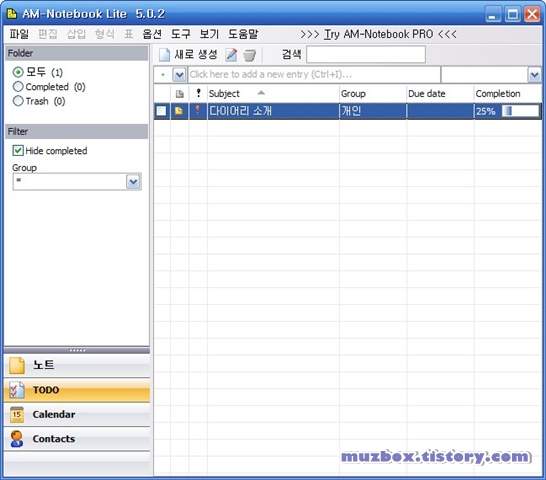Sort by the Due date column header
Image resolution: width=546 pixels, height=480 pixels.
[x=440, y=94]
